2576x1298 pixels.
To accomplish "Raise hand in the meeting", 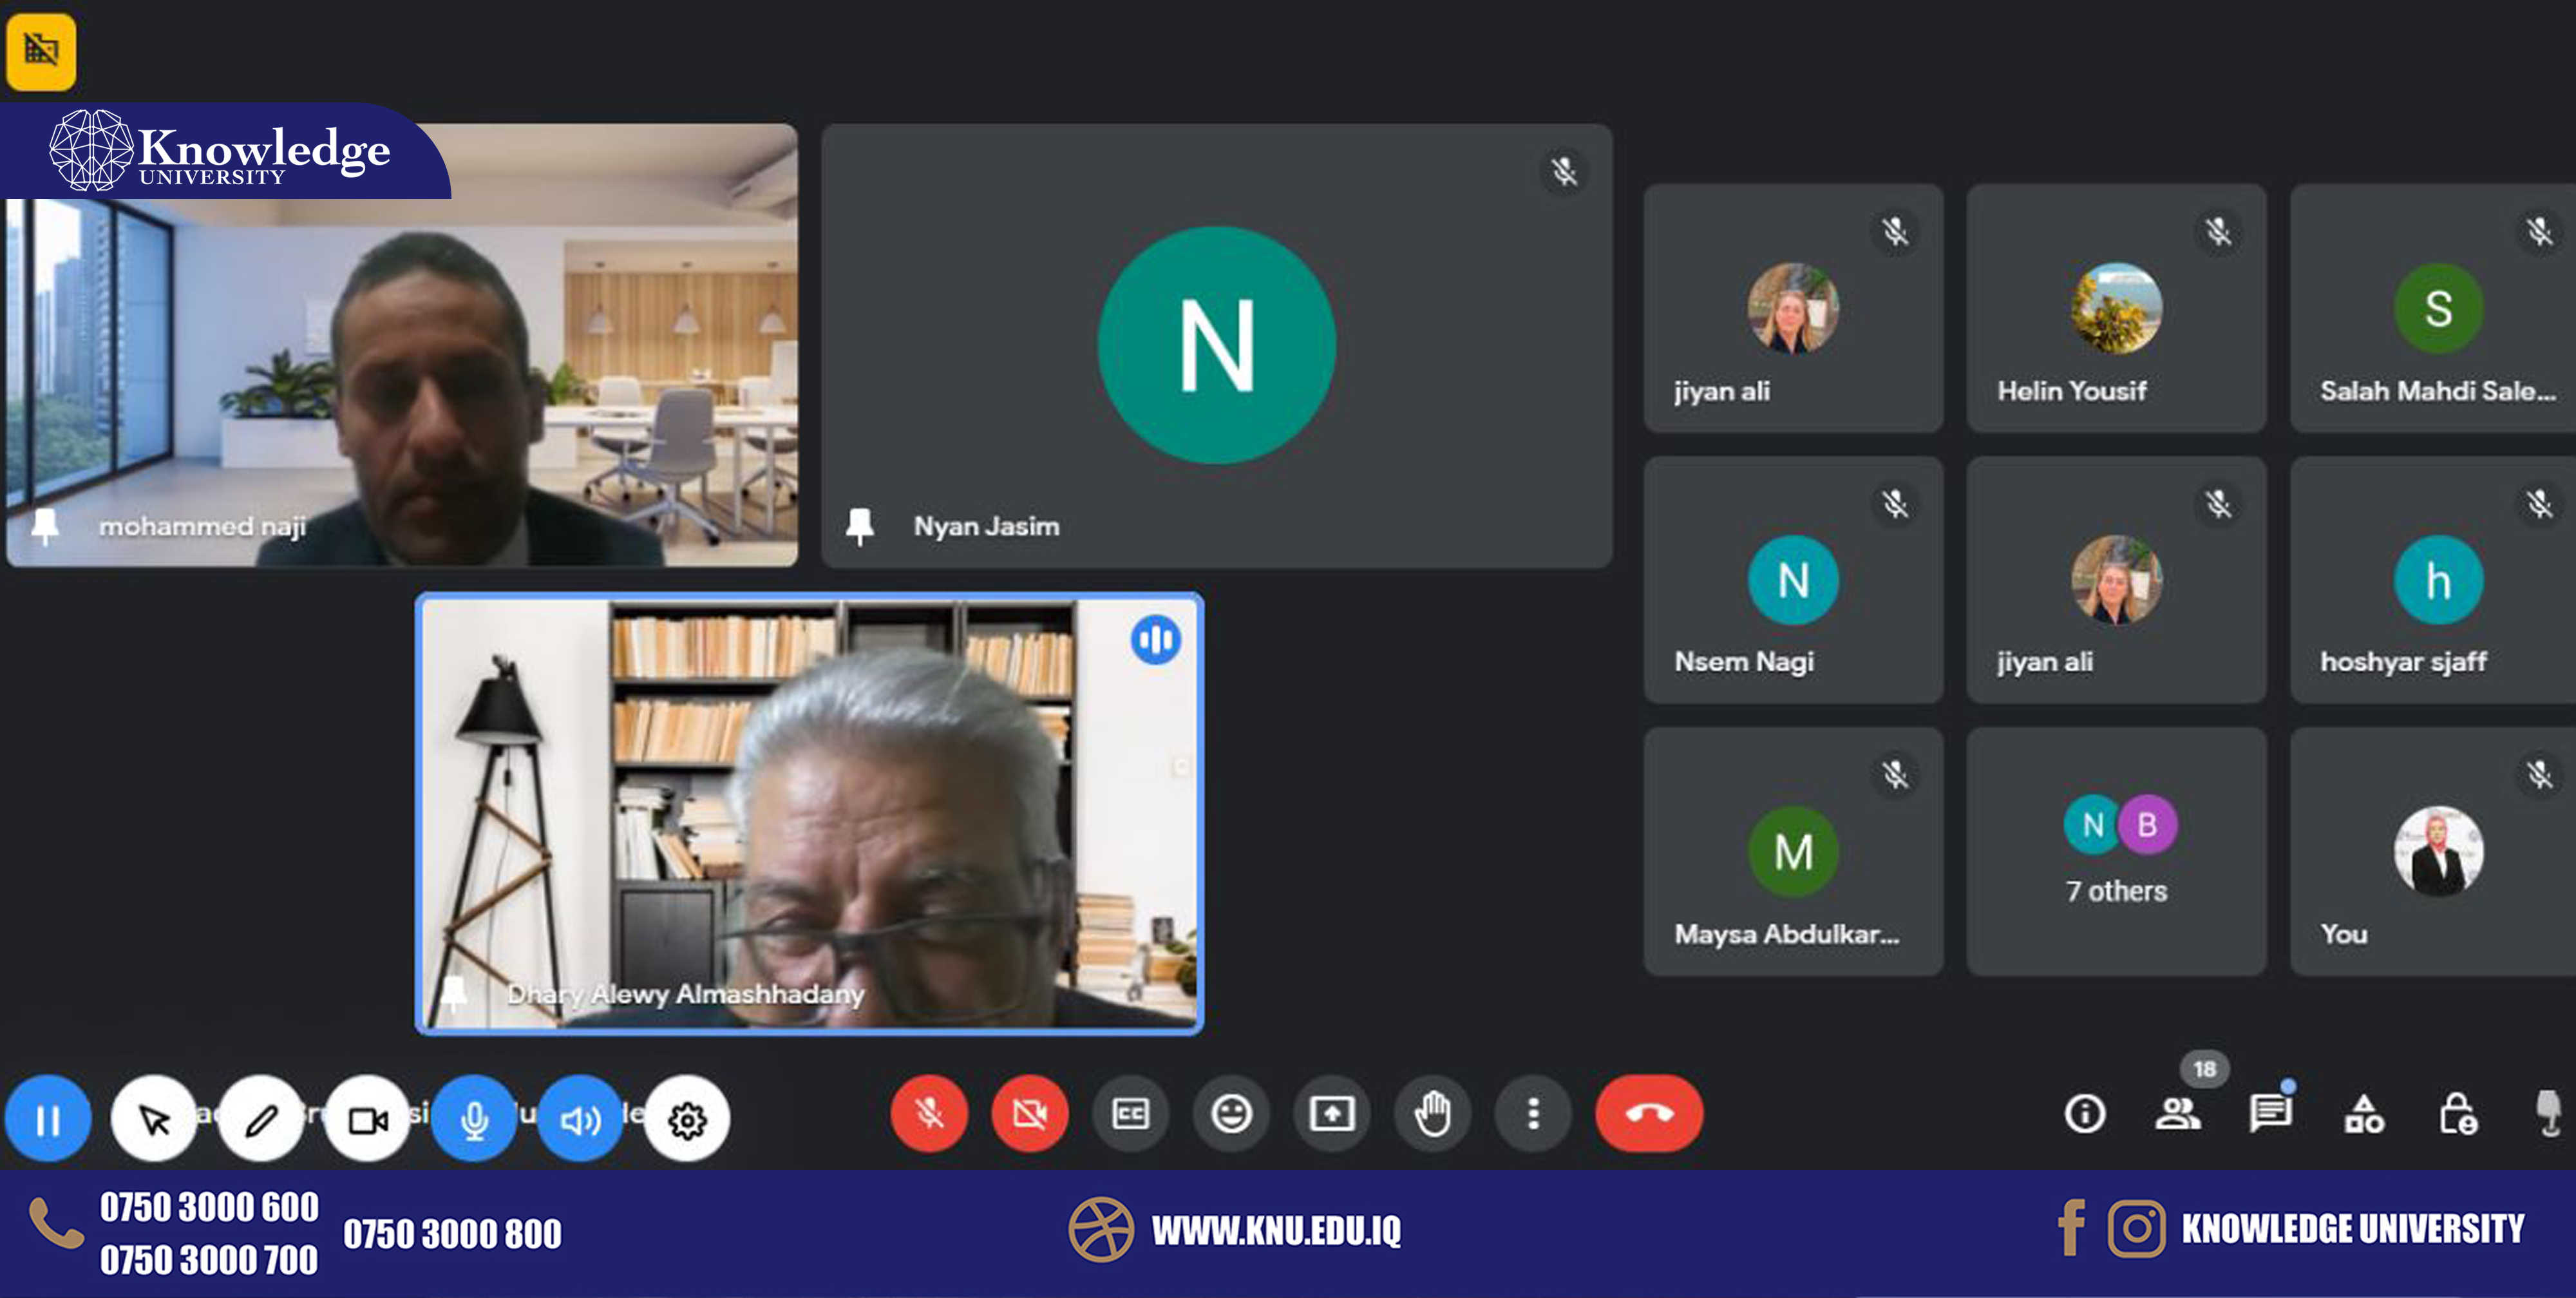I will click(x=1433, y=1113).
